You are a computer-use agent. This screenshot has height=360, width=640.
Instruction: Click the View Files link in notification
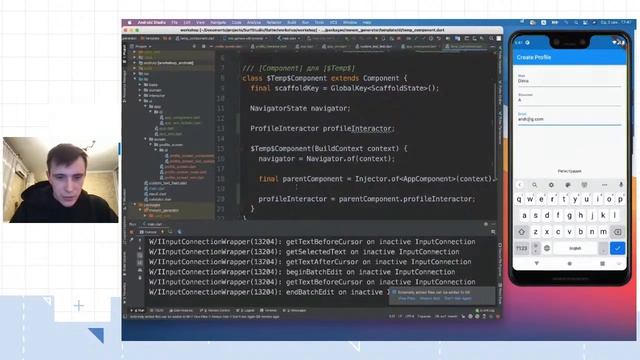click(x=407, y=298)
